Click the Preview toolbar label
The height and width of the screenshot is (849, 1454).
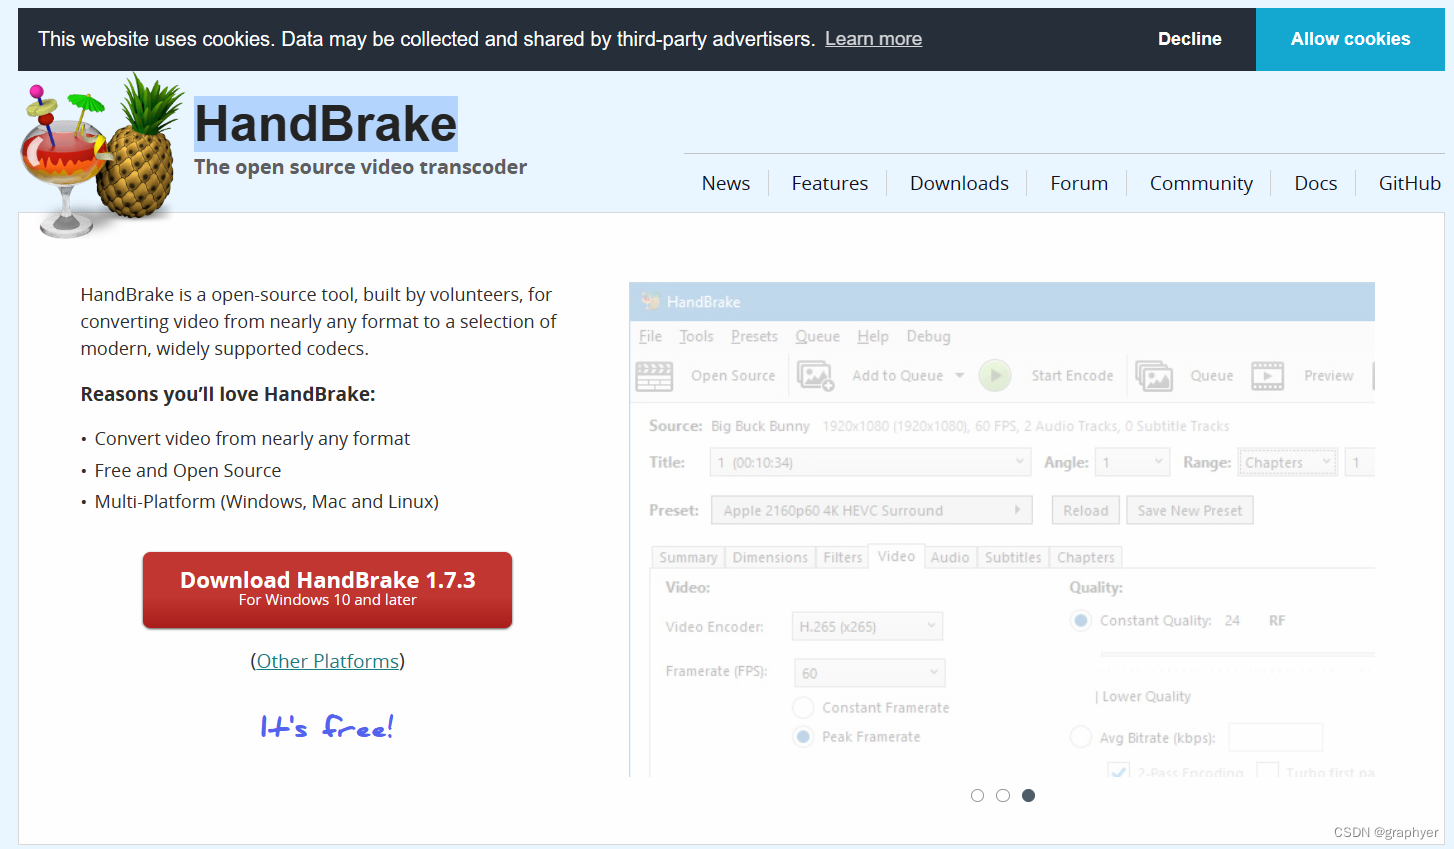[1328, 376]
